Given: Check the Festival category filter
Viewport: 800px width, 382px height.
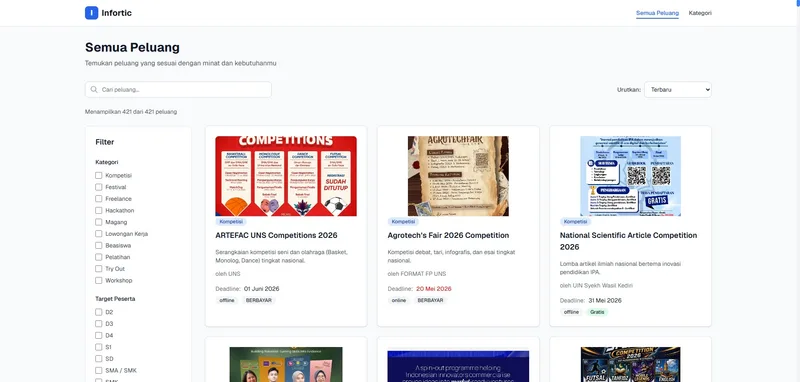Looking at the screenshot, I should [98, 187].
